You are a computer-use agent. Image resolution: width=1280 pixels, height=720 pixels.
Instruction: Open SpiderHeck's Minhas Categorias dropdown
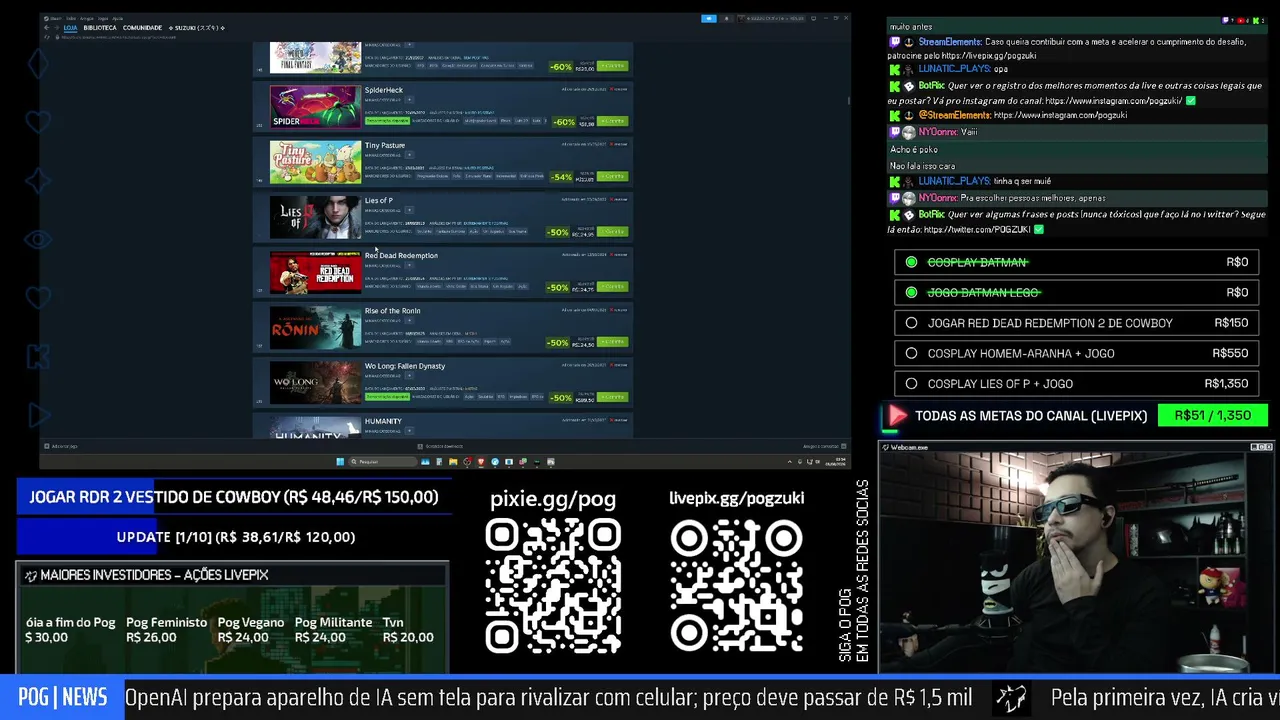(409, 100)
